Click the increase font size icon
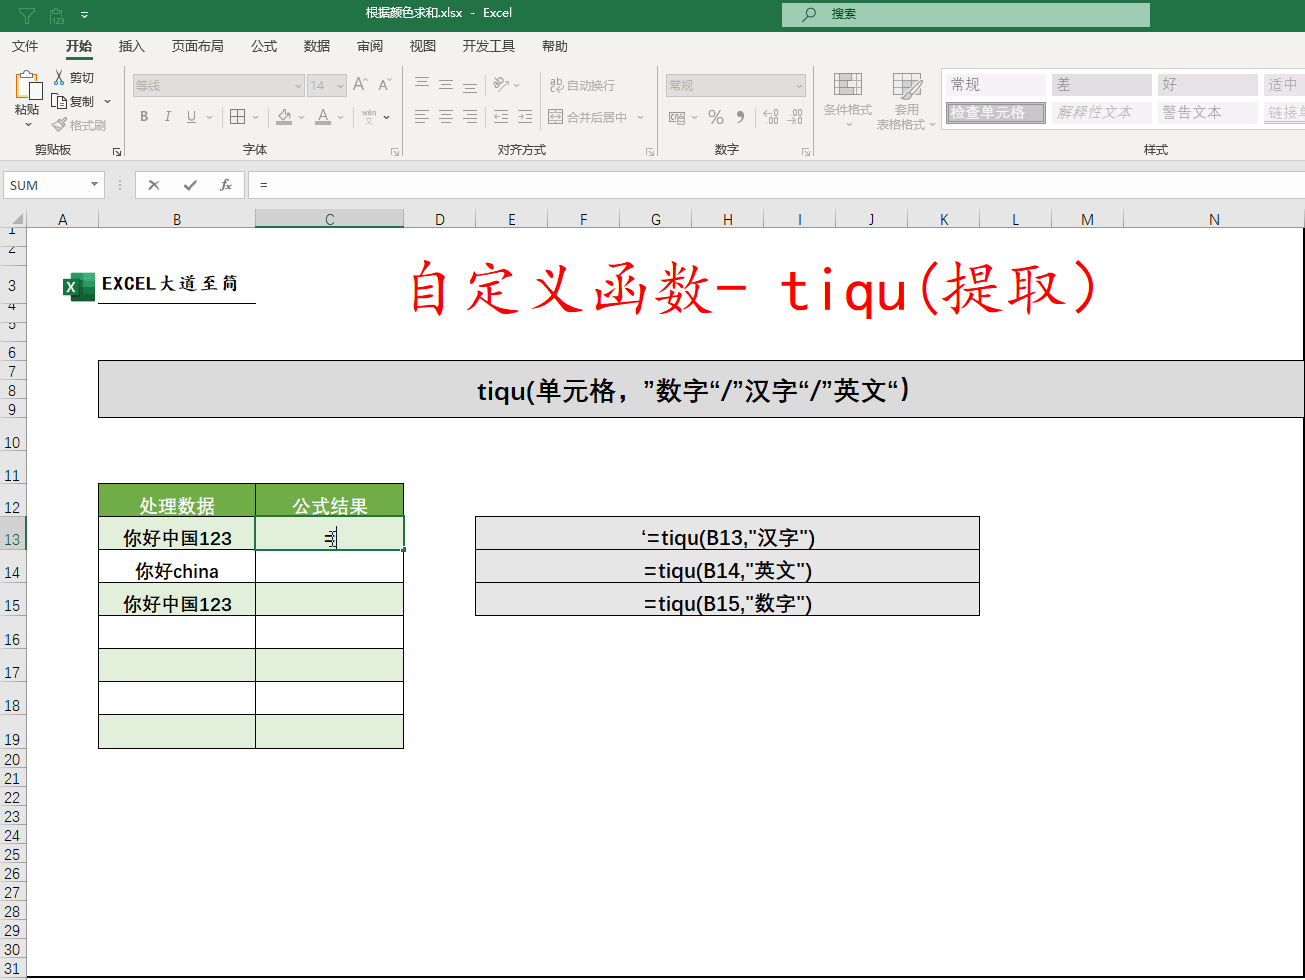Screen dimensions: 1305x980 point(360,85)
